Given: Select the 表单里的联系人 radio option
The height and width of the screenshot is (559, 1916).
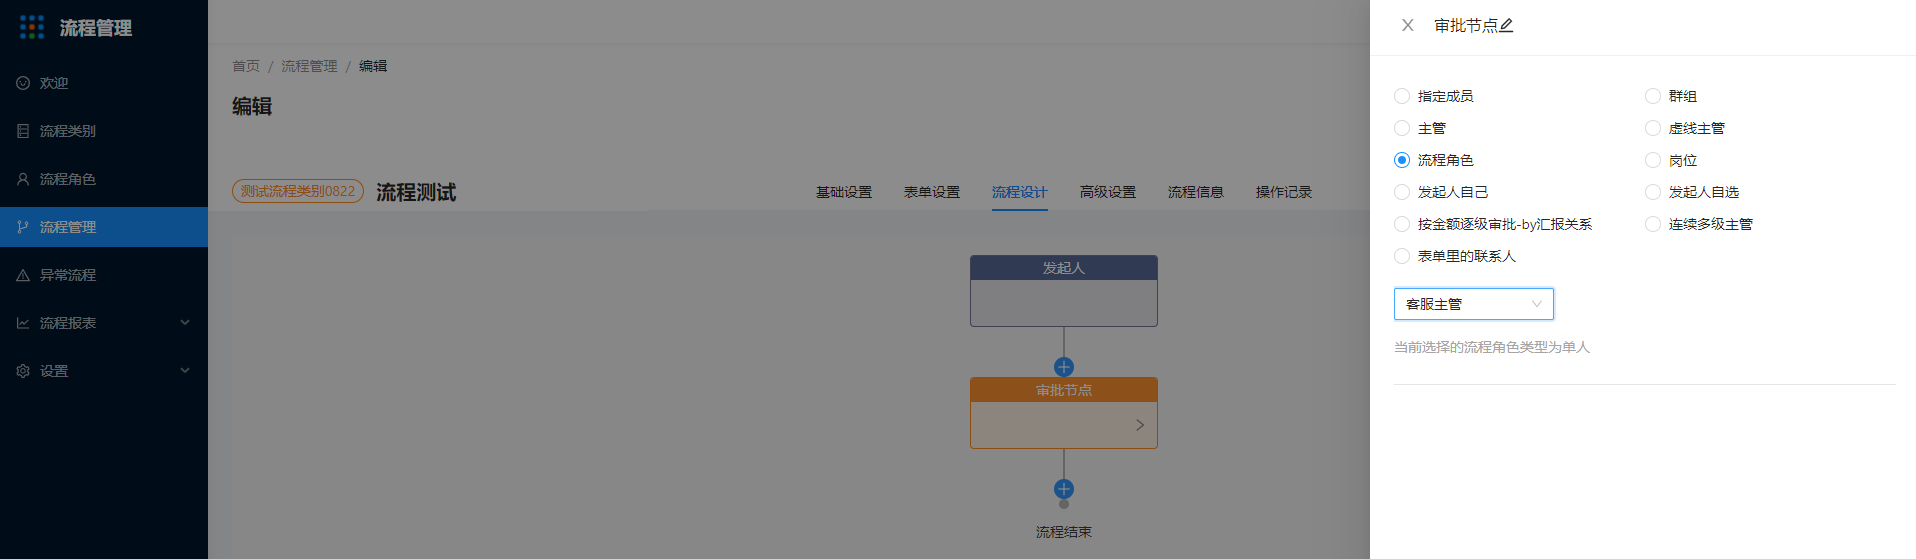Looking at the screenshot, I should click(1402, 256).
